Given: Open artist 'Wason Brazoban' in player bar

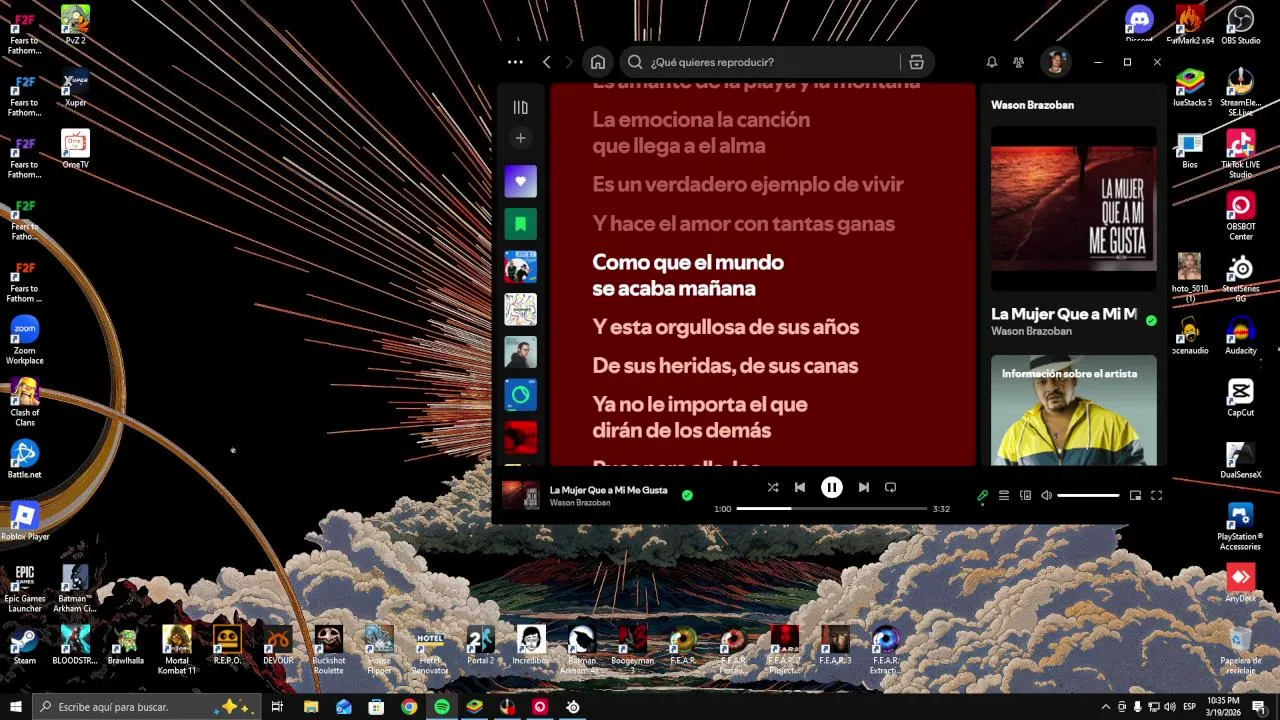Looking at the screenshot, I should [x=580, y=503].
